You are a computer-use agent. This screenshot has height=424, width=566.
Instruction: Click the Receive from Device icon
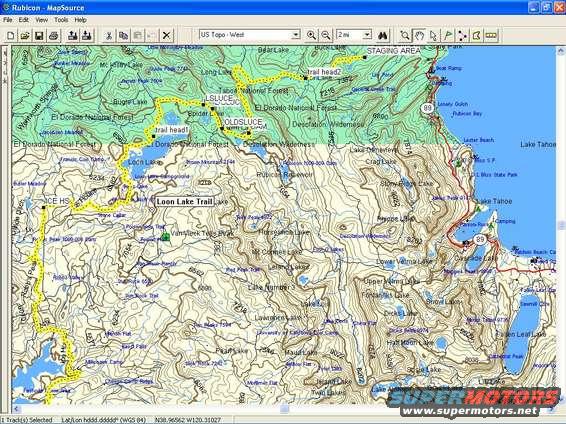[x=87, y=35]
